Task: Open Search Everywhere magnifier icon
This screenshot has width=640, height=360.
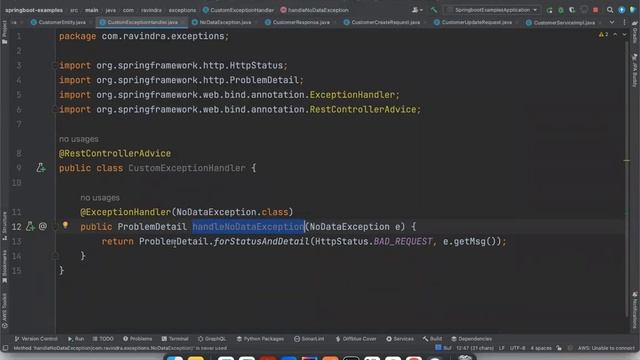Action: click(610, 10)
